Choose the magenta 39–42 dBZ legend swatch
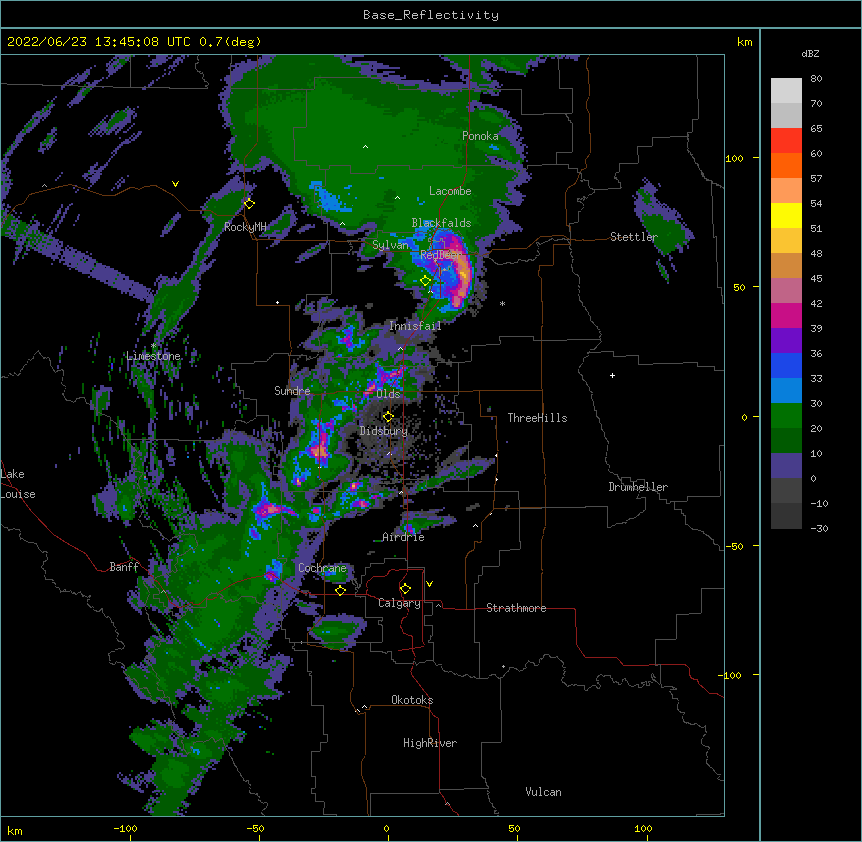This screenshot has width=862, height=842. 786,315
